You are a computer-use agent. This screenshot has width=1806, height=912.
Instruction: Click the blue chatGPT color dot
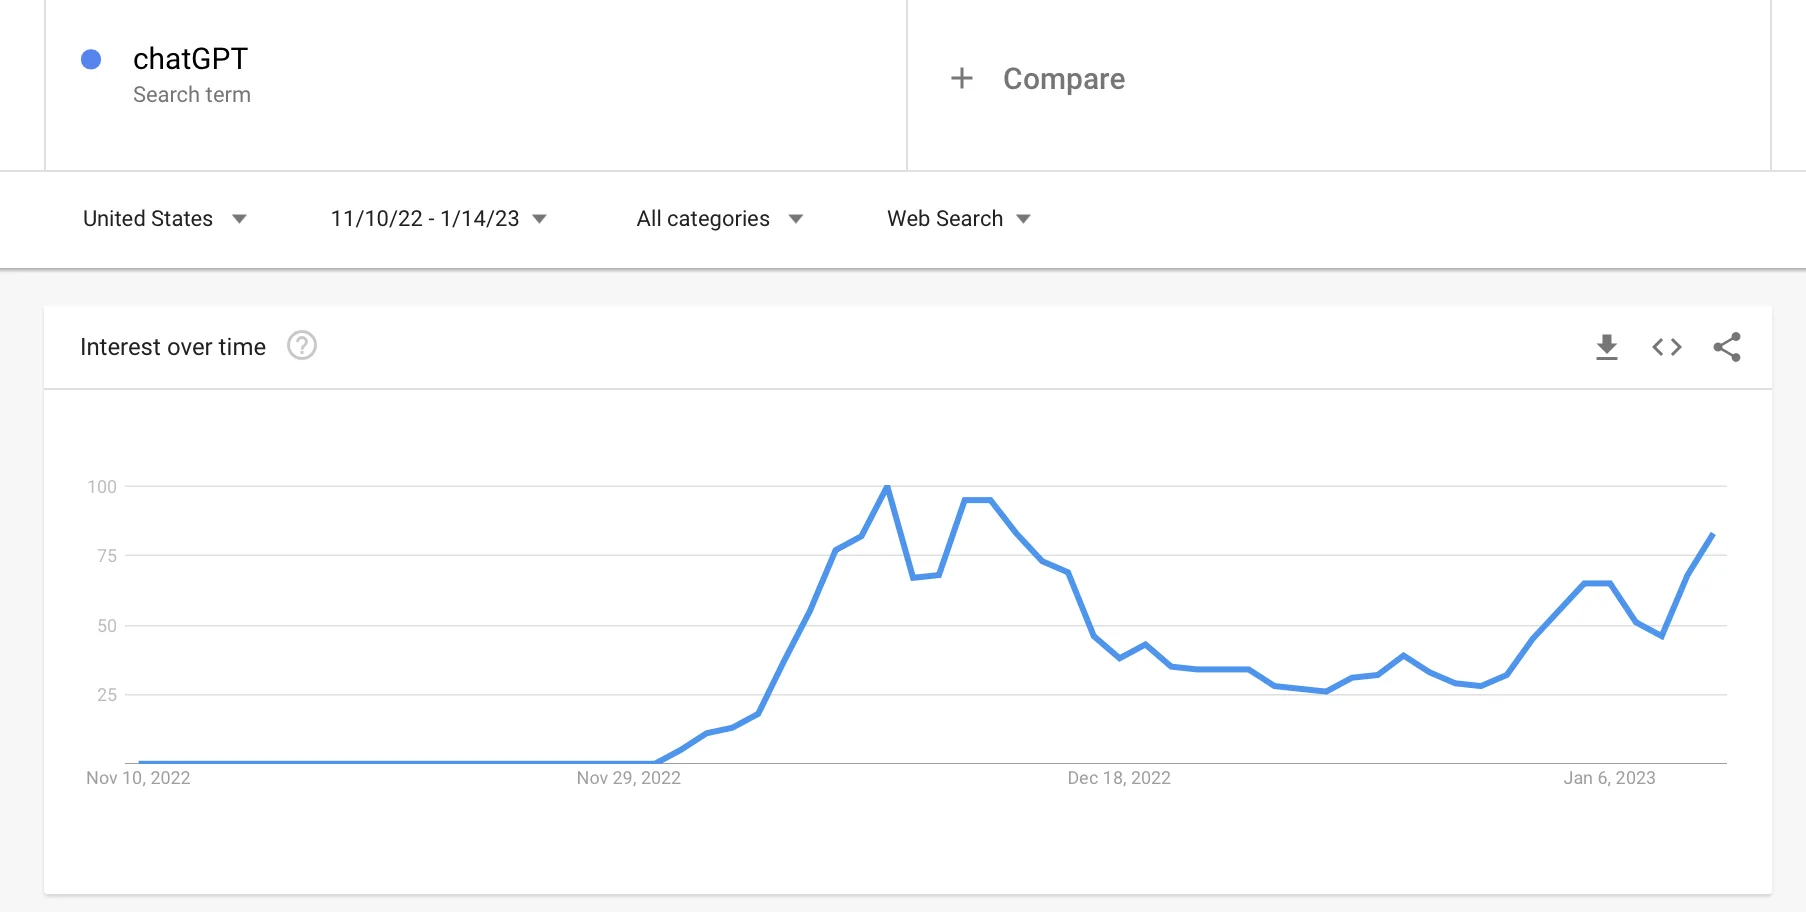click(x=91, y=60)
